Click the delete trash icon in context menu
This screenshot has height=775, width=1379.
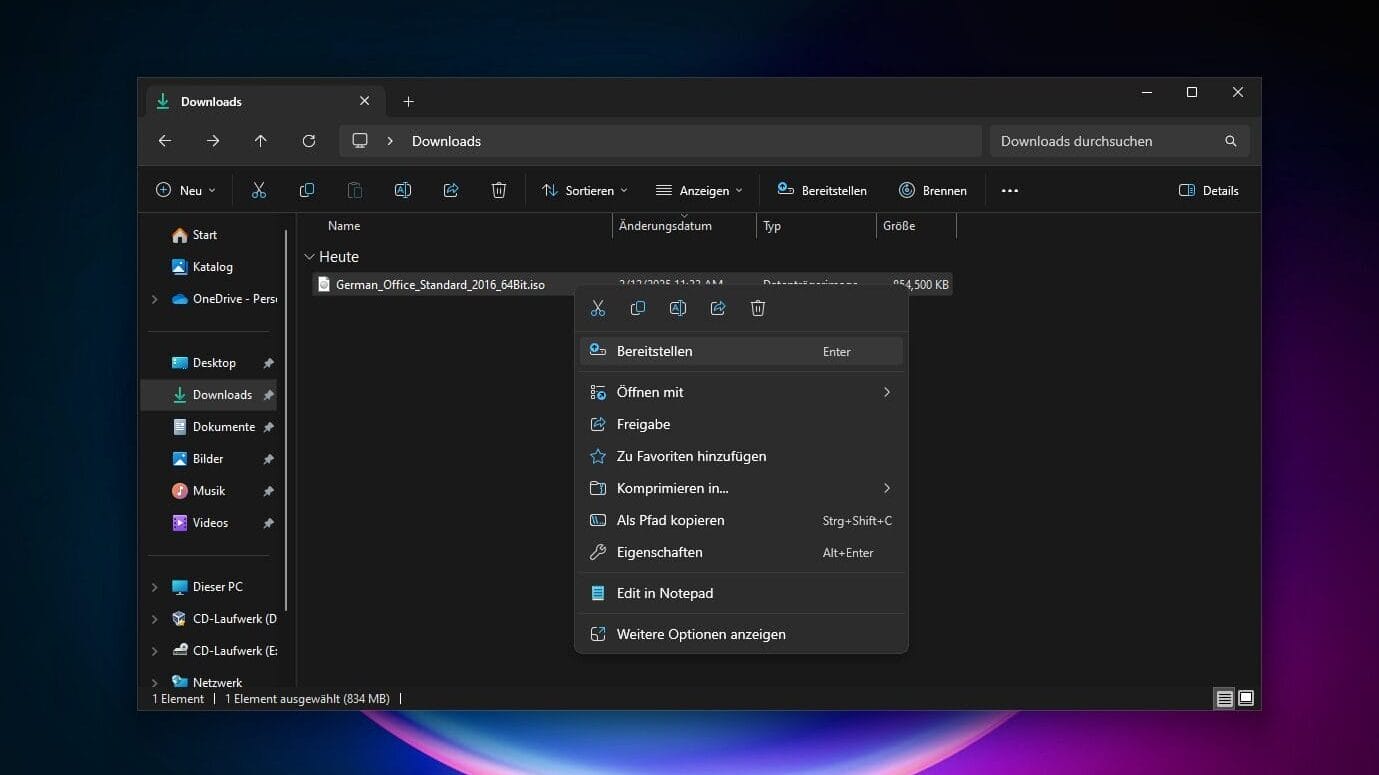click(x=758, y=308)
